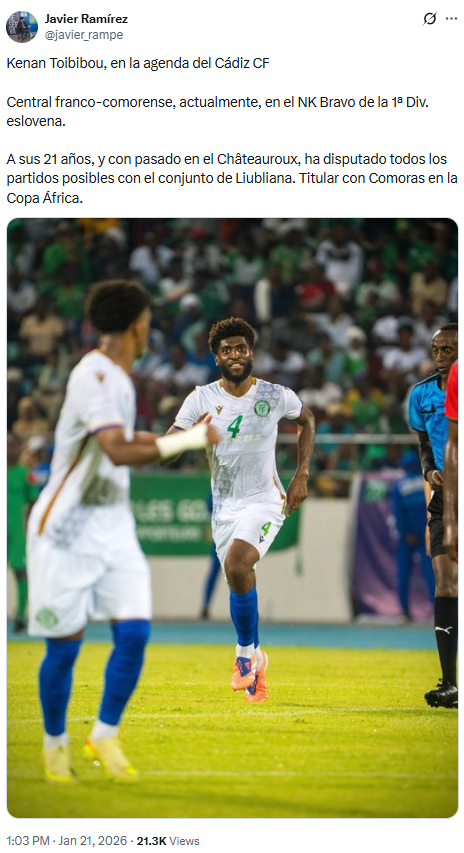
Task: Click the blurred foreground player's bandaged wrist
Action: coord(182,440)
